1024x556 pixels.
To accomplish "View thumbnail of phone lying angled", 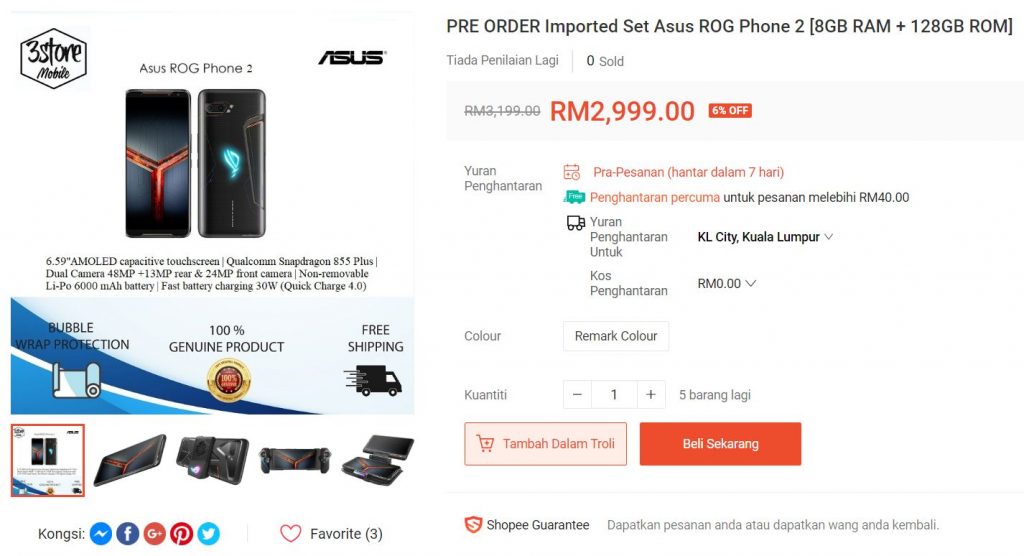I will click(x=130, y=461).
